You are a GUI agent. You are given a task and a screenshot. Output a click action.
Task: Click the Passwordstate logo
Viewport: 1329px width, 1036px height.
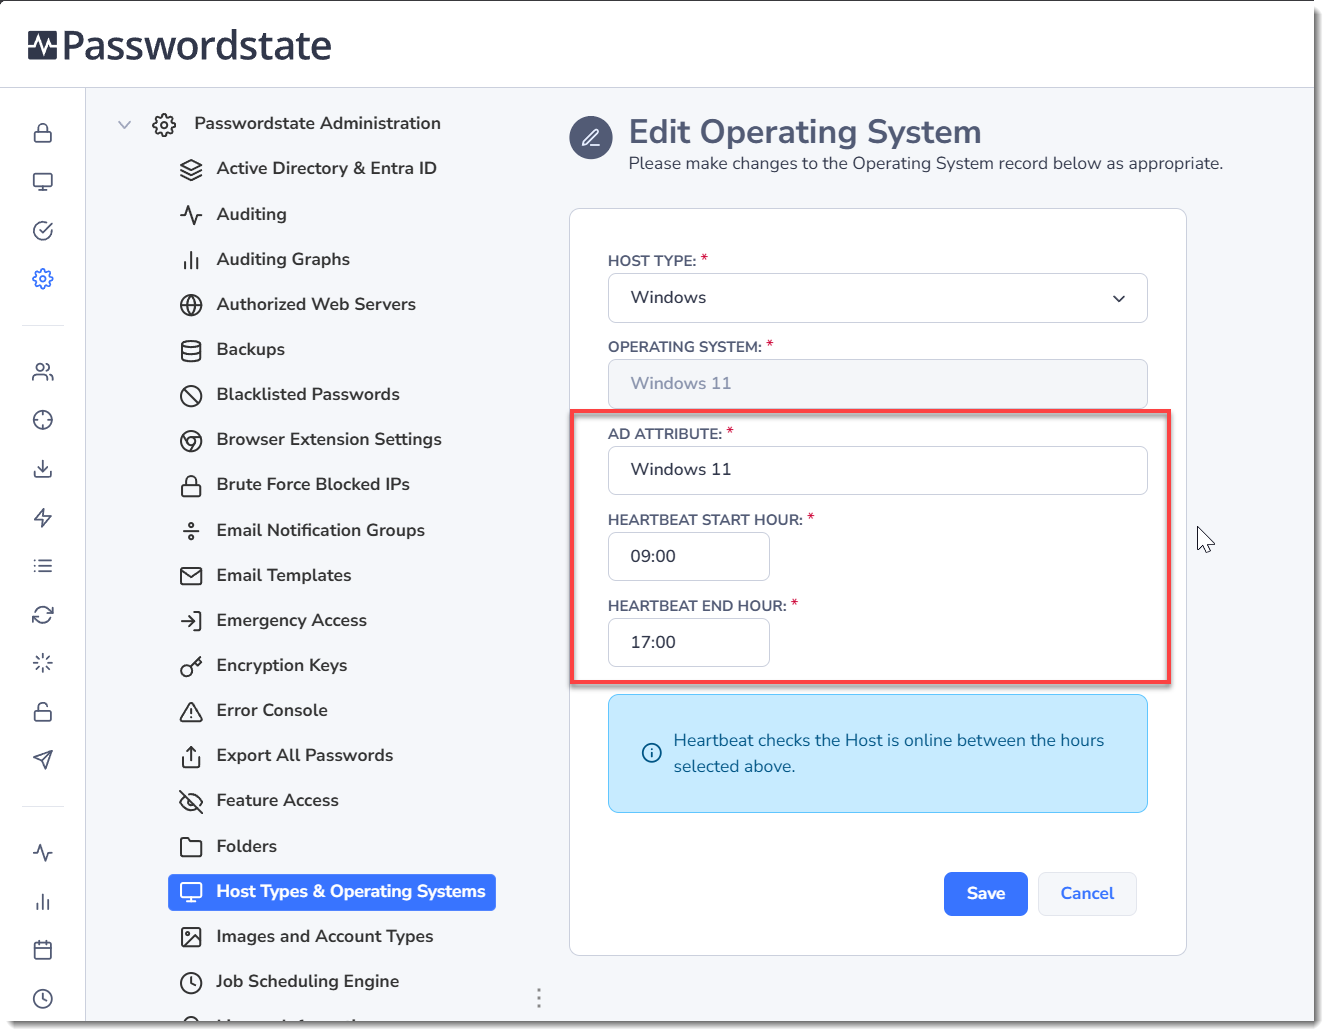180,45
